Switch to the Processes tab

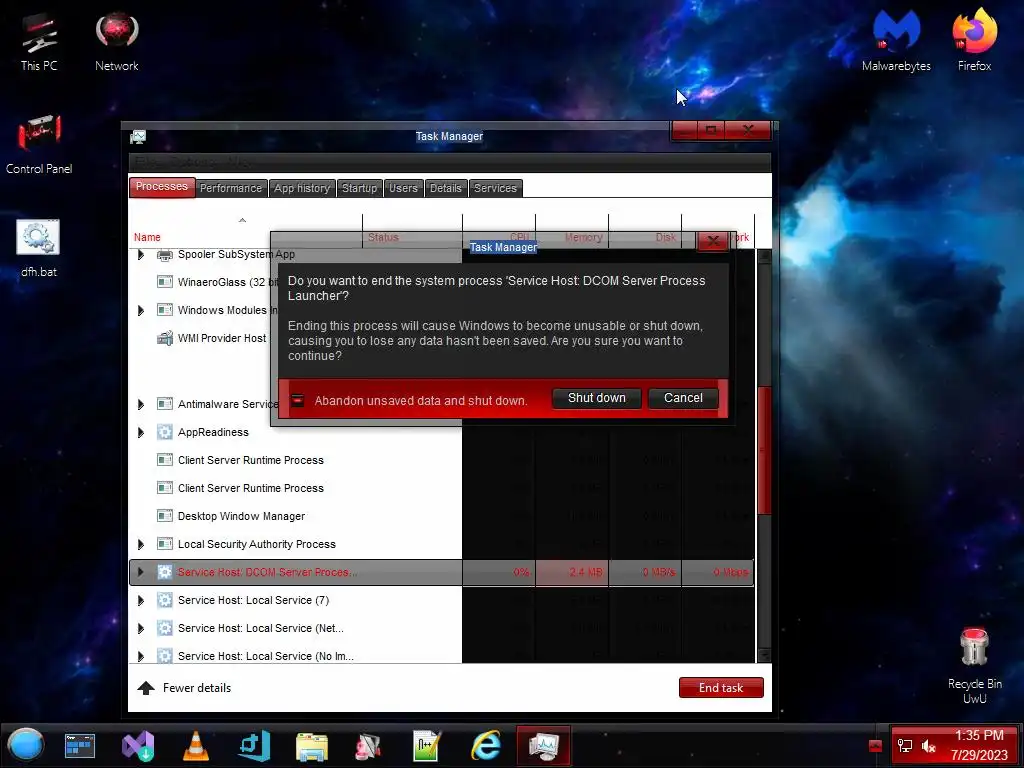pyautogui.click(x=162, y=187)
